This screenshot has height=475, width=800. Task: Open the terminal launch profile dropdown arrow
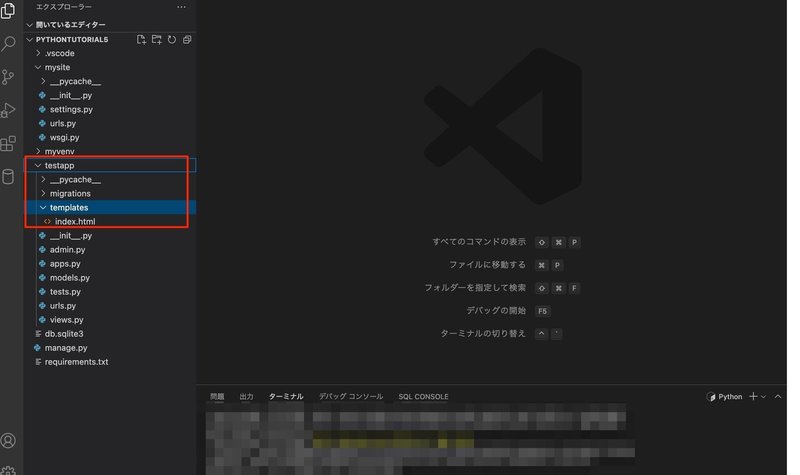[763, 396]
